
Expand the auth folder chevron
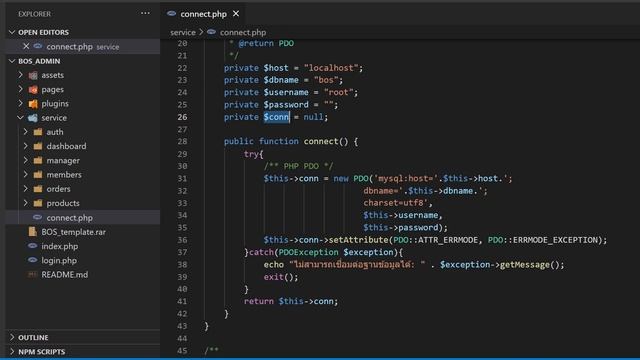click(x=26, y=132)
